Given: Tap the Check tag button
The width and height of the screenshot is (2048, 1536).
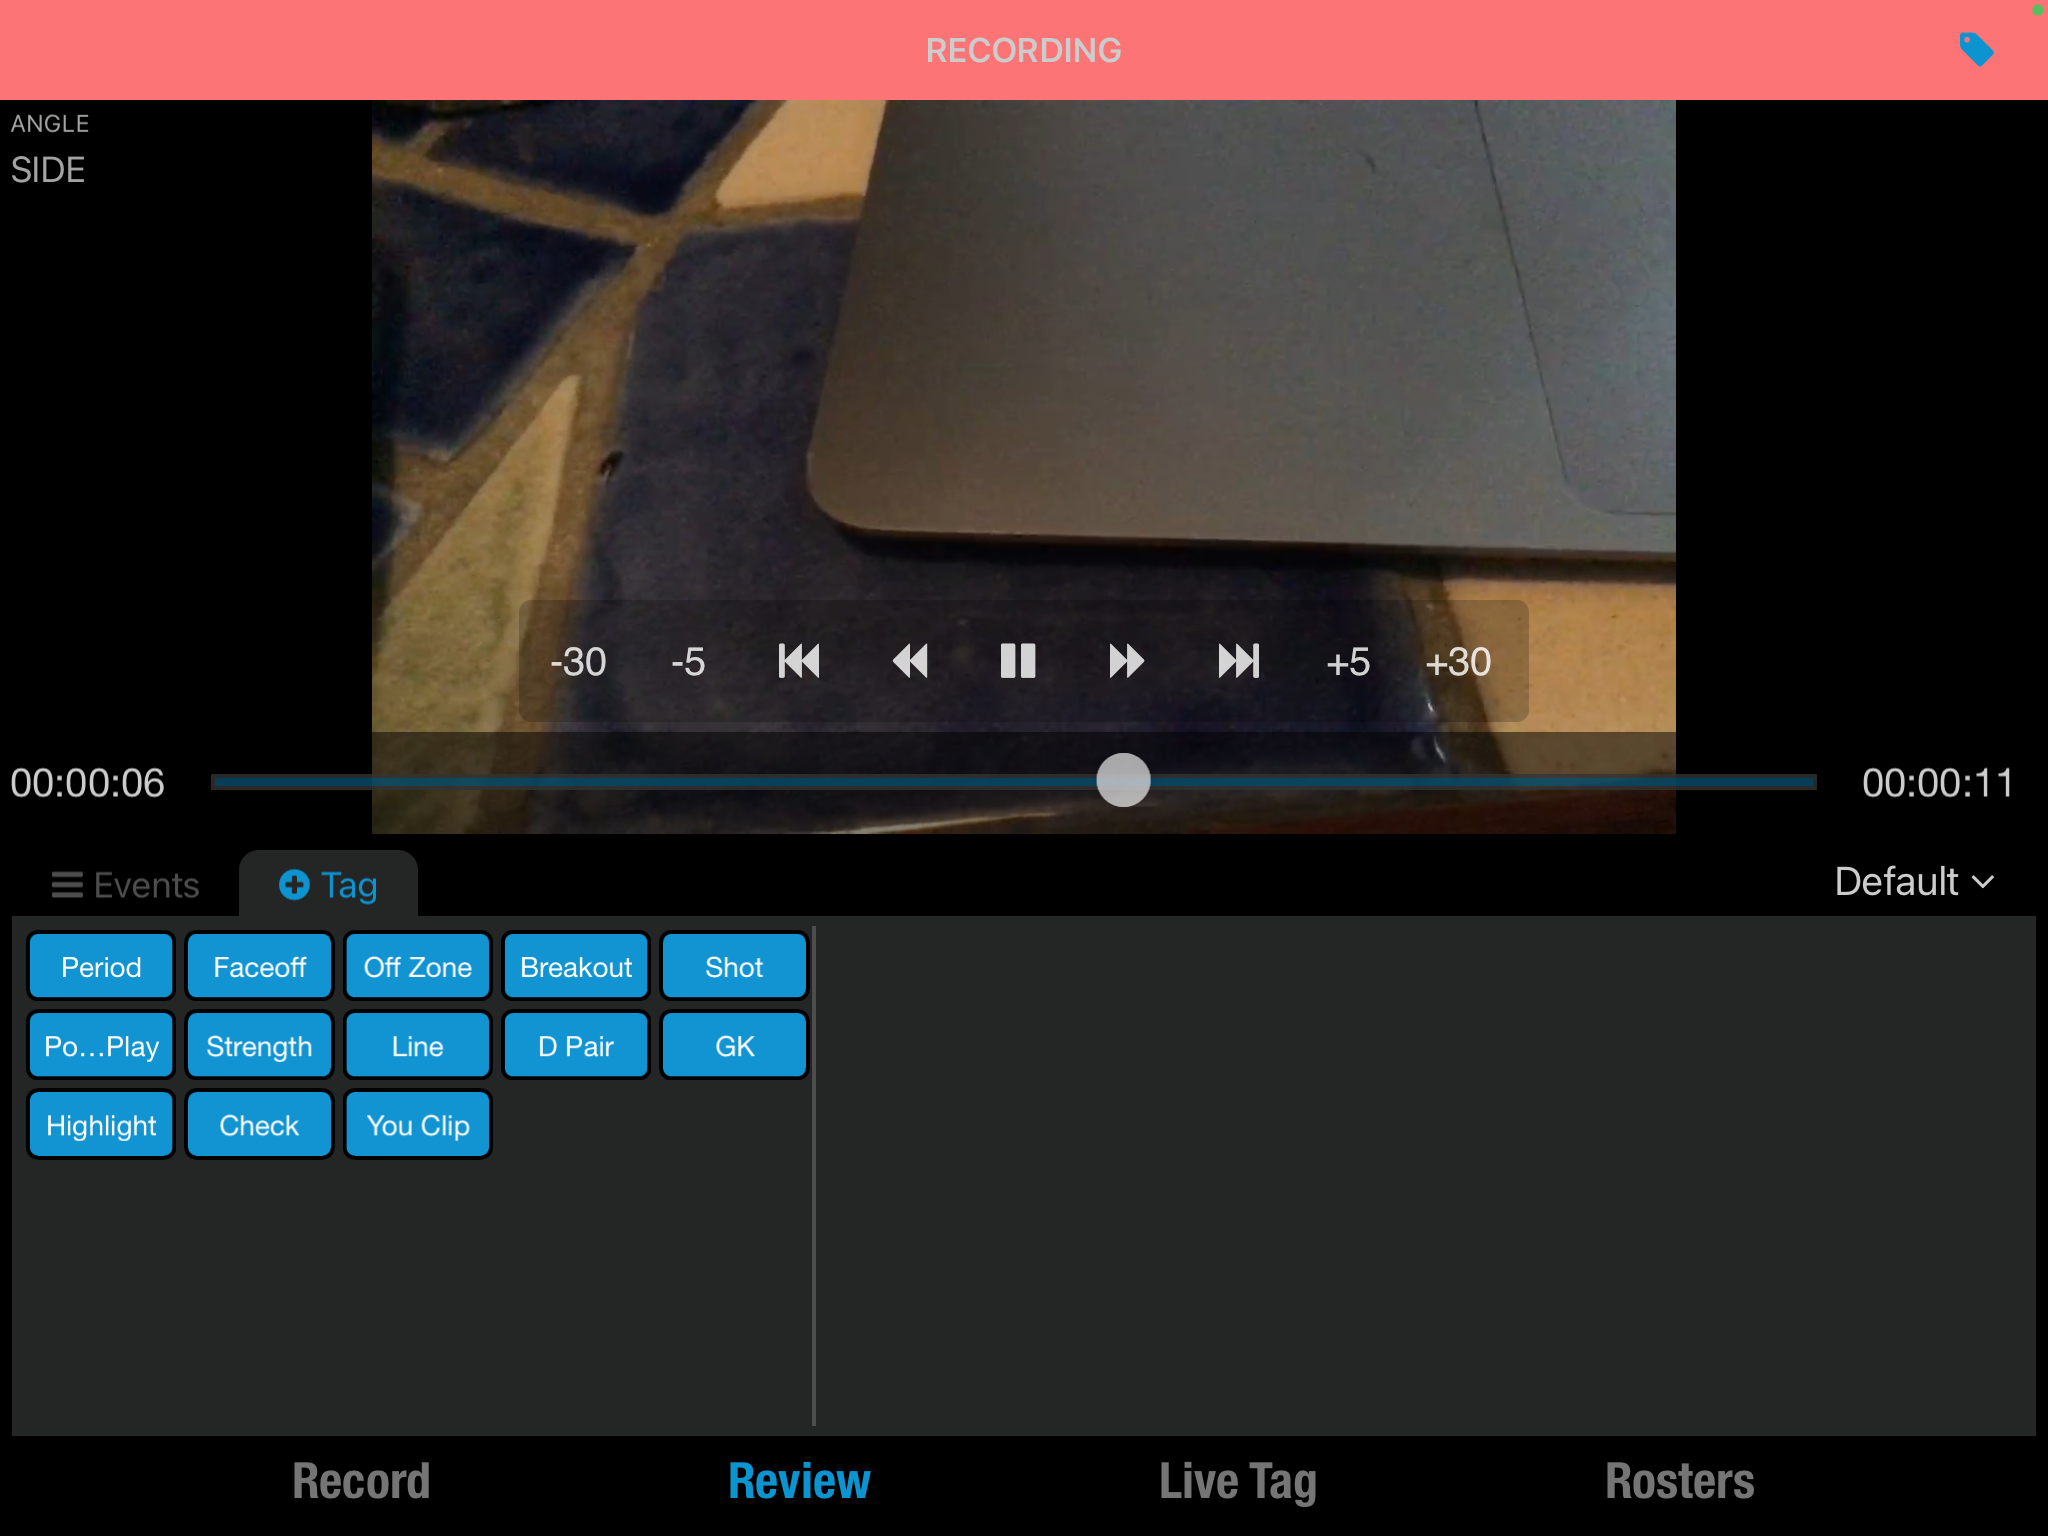Looking at the screenshot, I should (x=259, y=1124).
